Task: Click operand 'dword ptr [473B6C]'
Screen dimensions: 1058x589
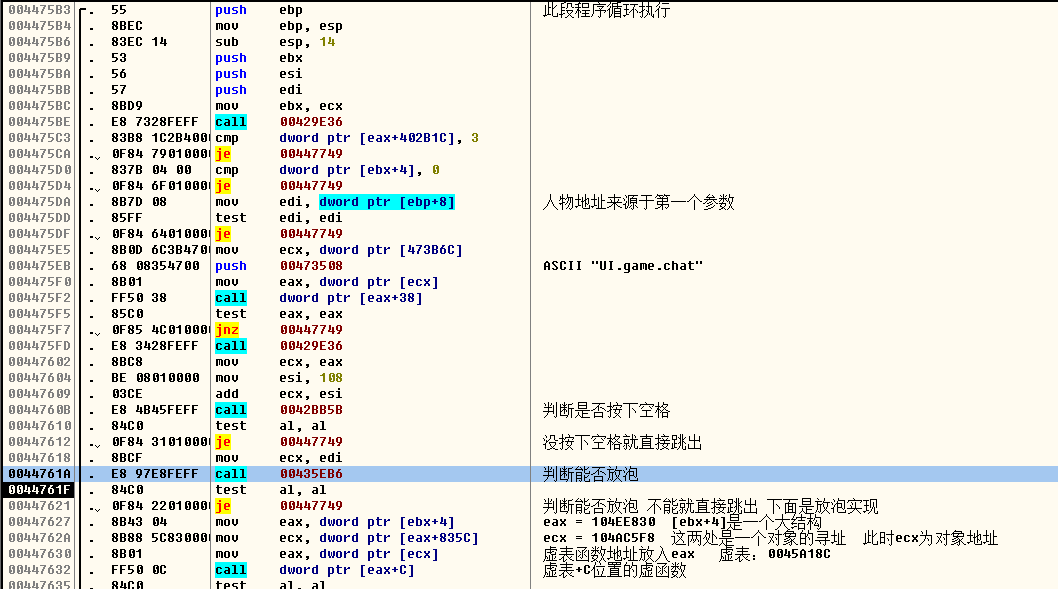Action: 391,250
